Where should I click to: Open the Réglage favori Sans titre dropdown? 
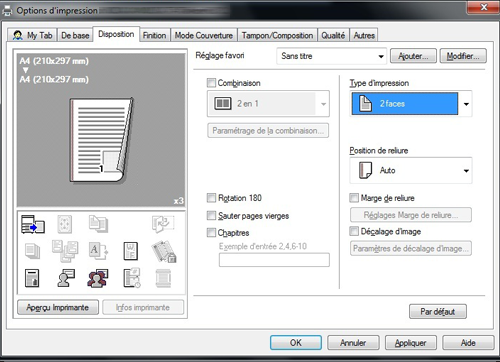[x=331, y=56]
